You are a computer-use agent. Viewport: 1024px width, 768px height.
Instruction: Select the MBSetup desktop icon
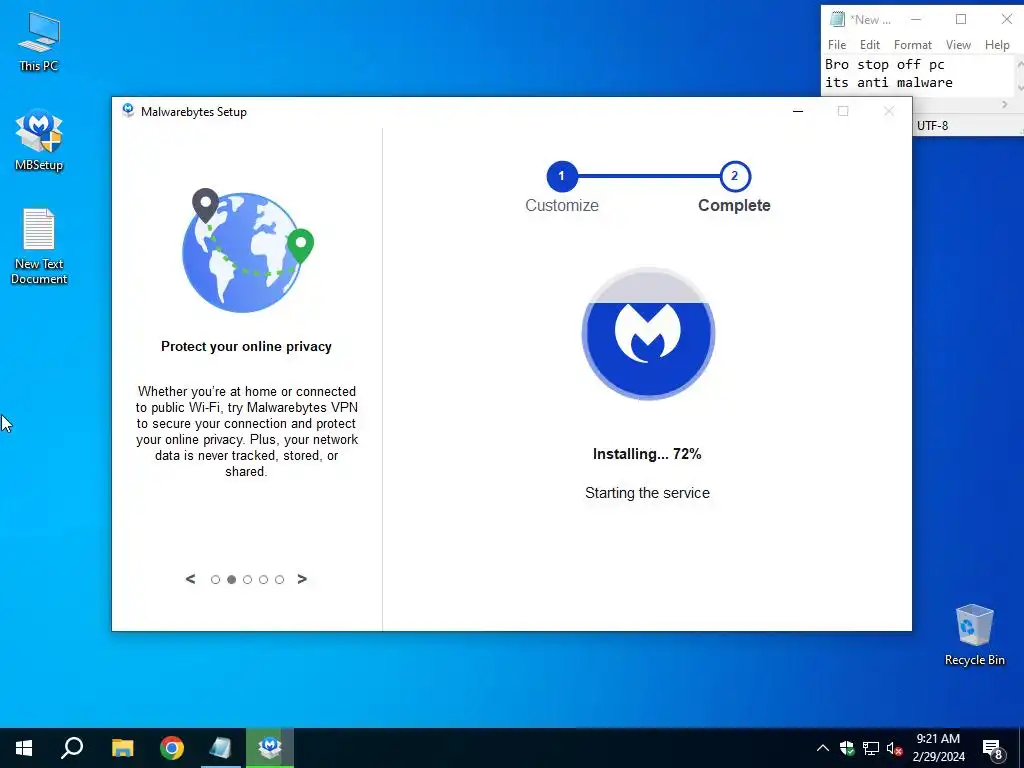coord(39,140)
